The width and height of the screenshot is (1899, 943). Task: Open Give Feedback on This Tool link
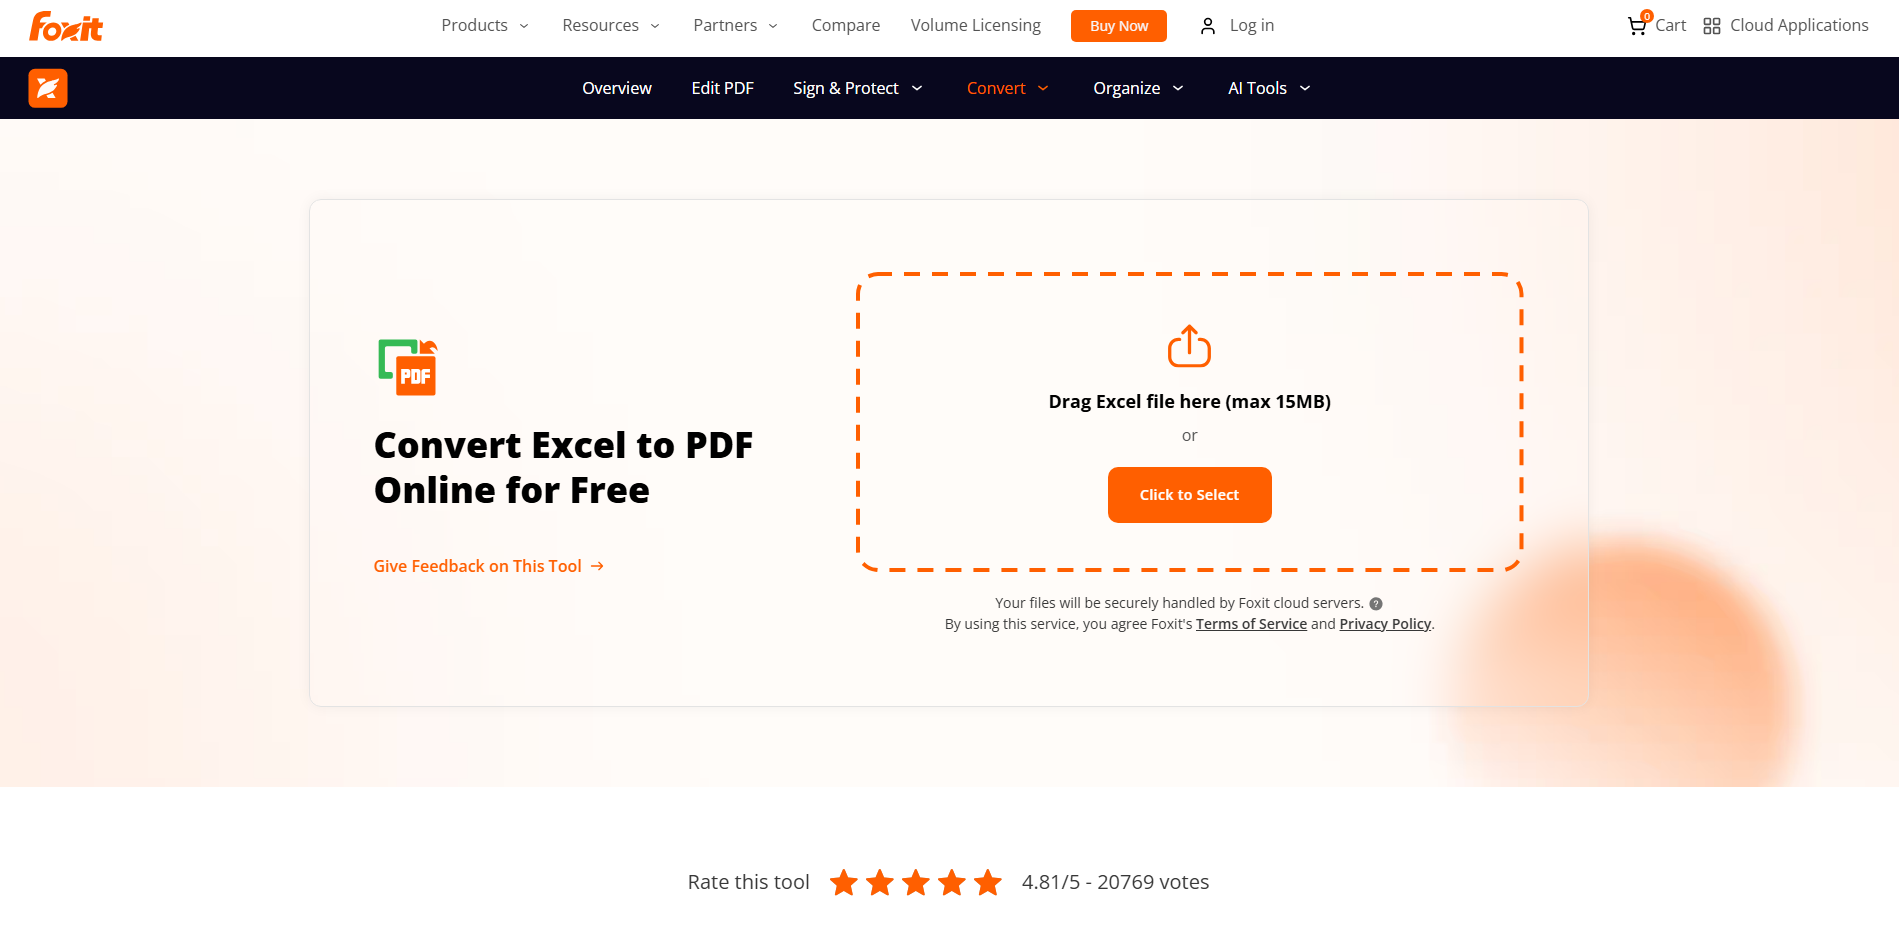click(x=489, y=566)
